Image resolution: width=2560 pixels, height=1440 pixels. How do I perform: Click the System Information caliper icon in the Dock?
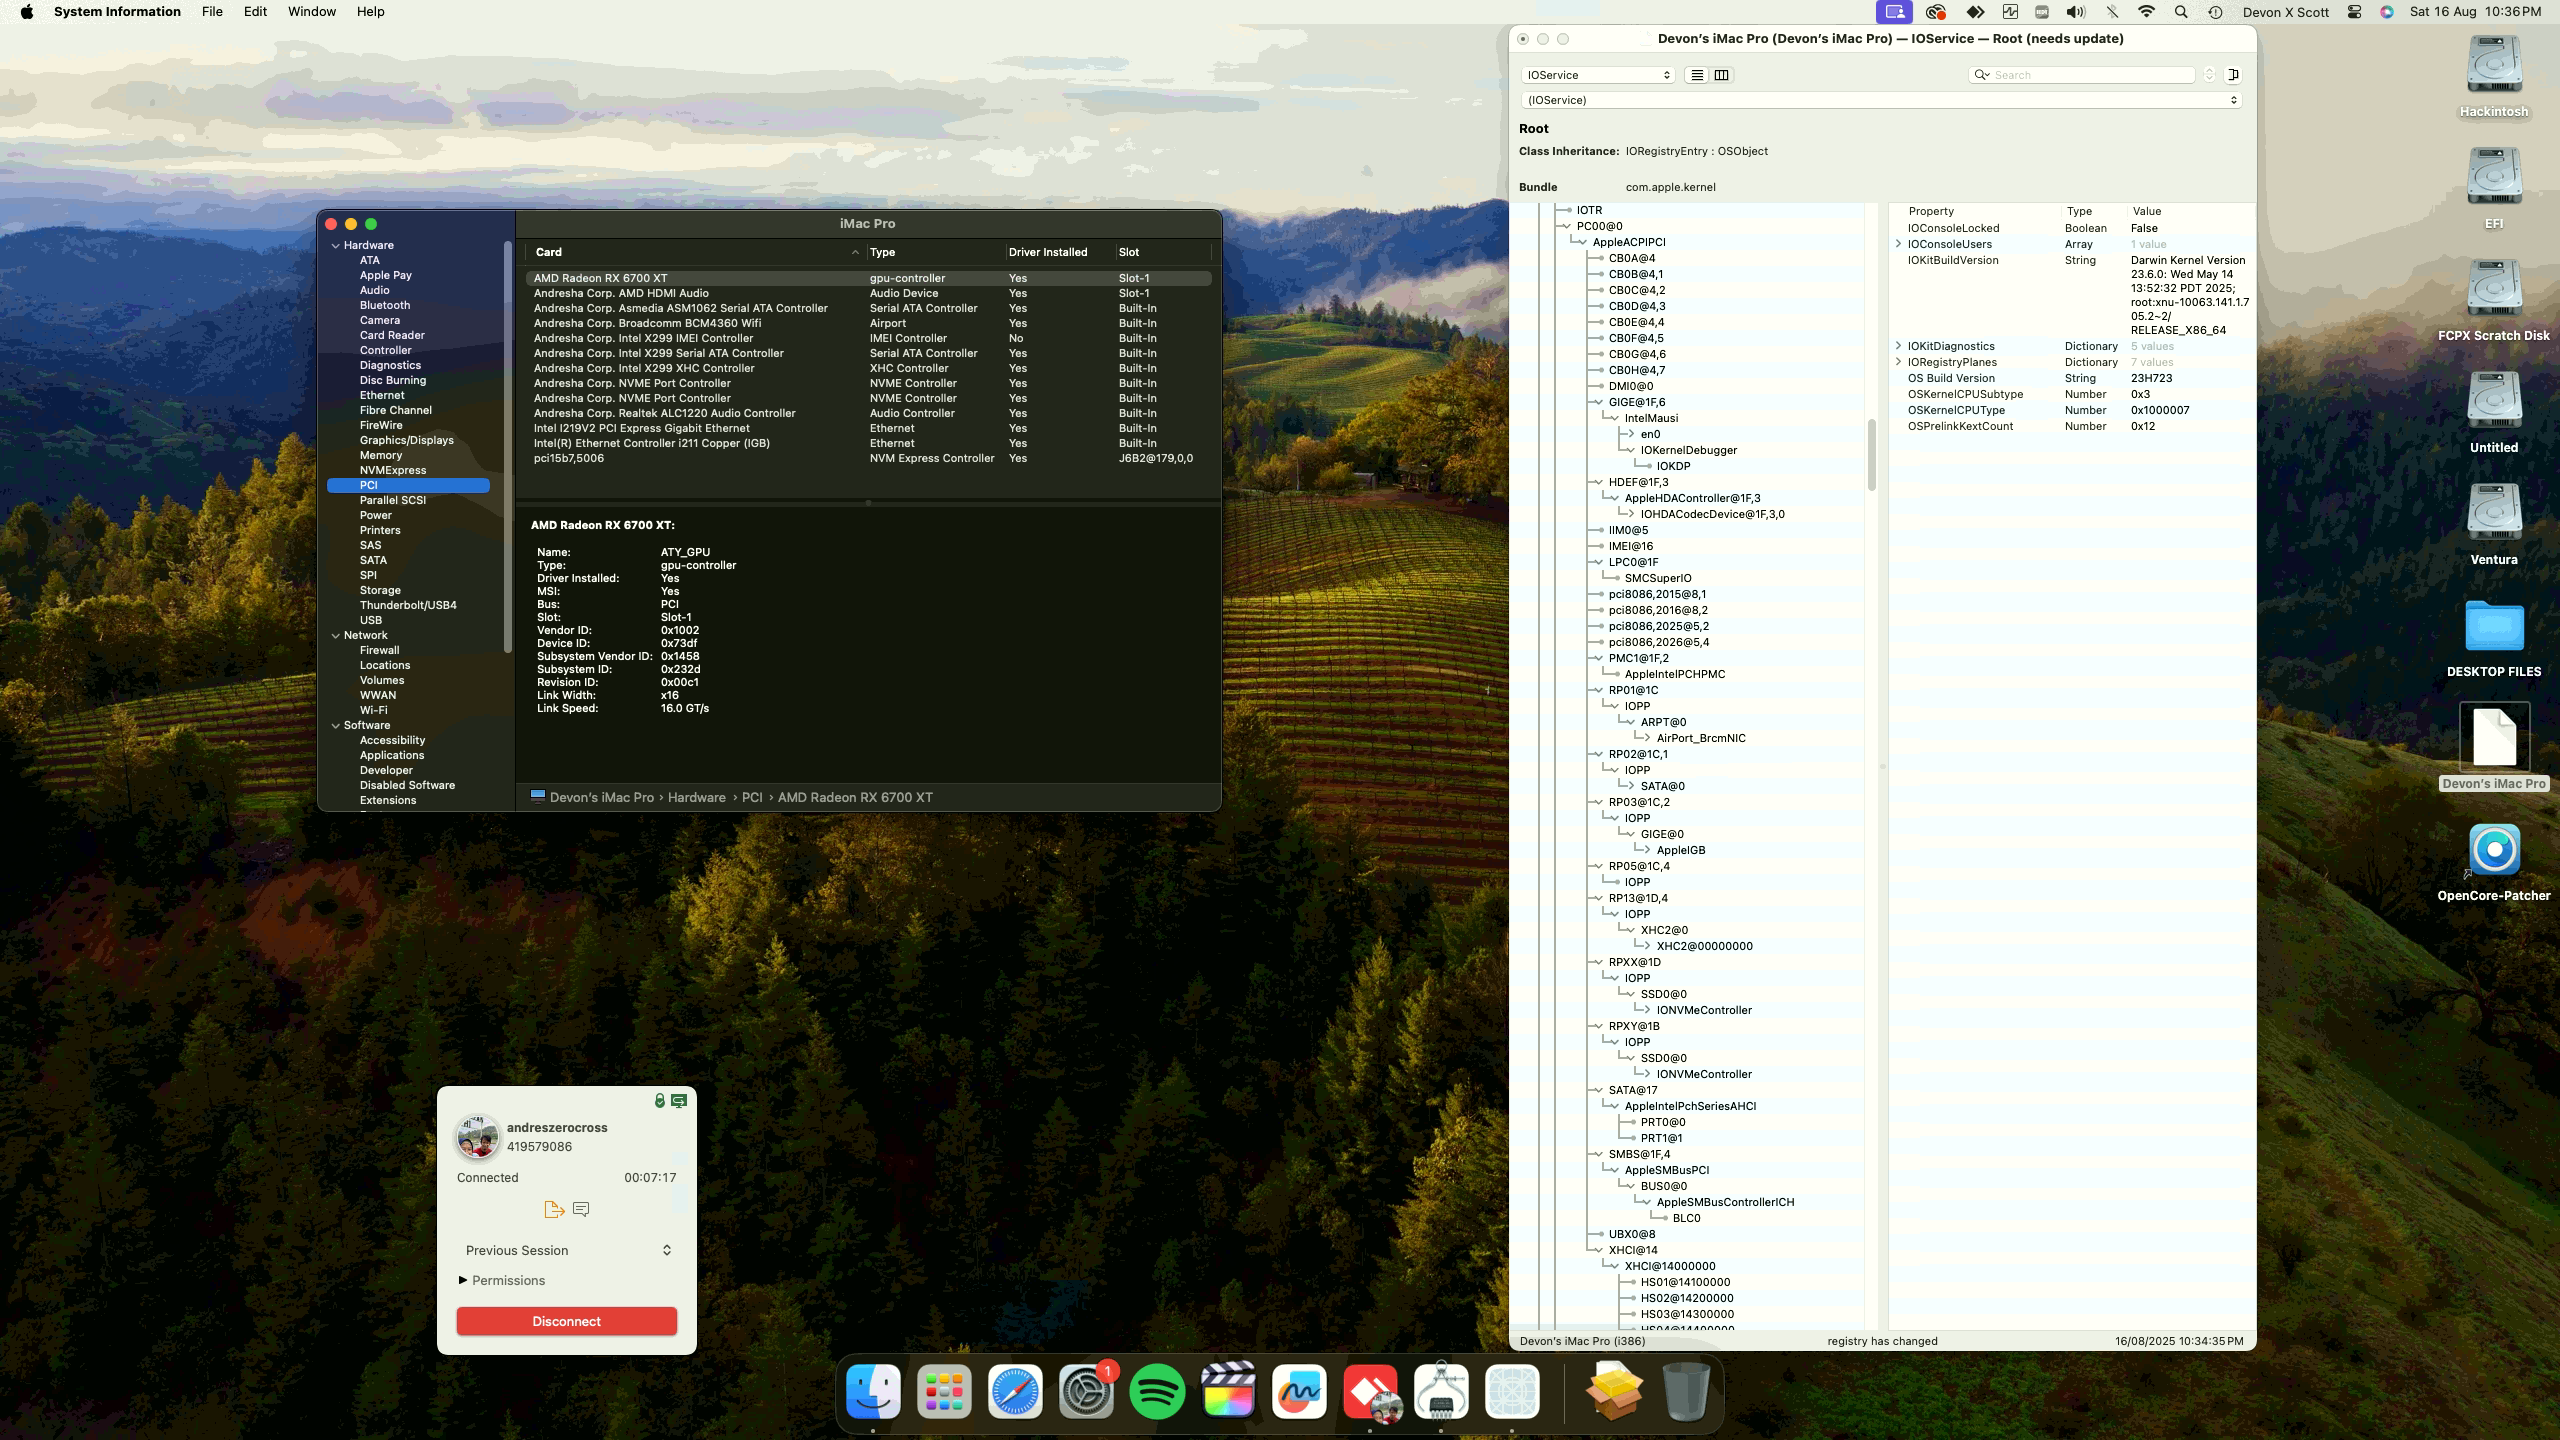[1441, 1391]
